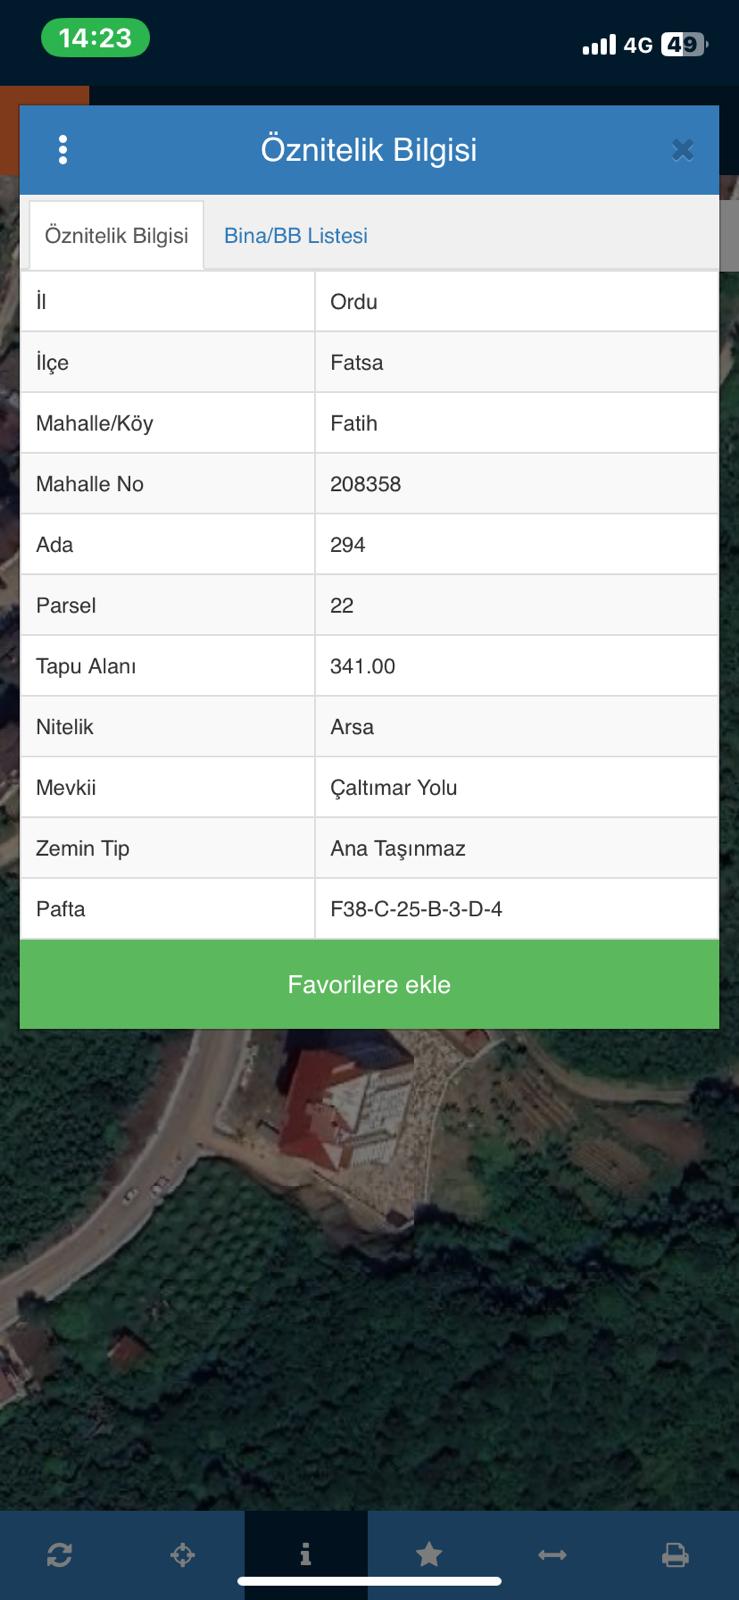Open favorites with the star icon

tap(429, 1554)
